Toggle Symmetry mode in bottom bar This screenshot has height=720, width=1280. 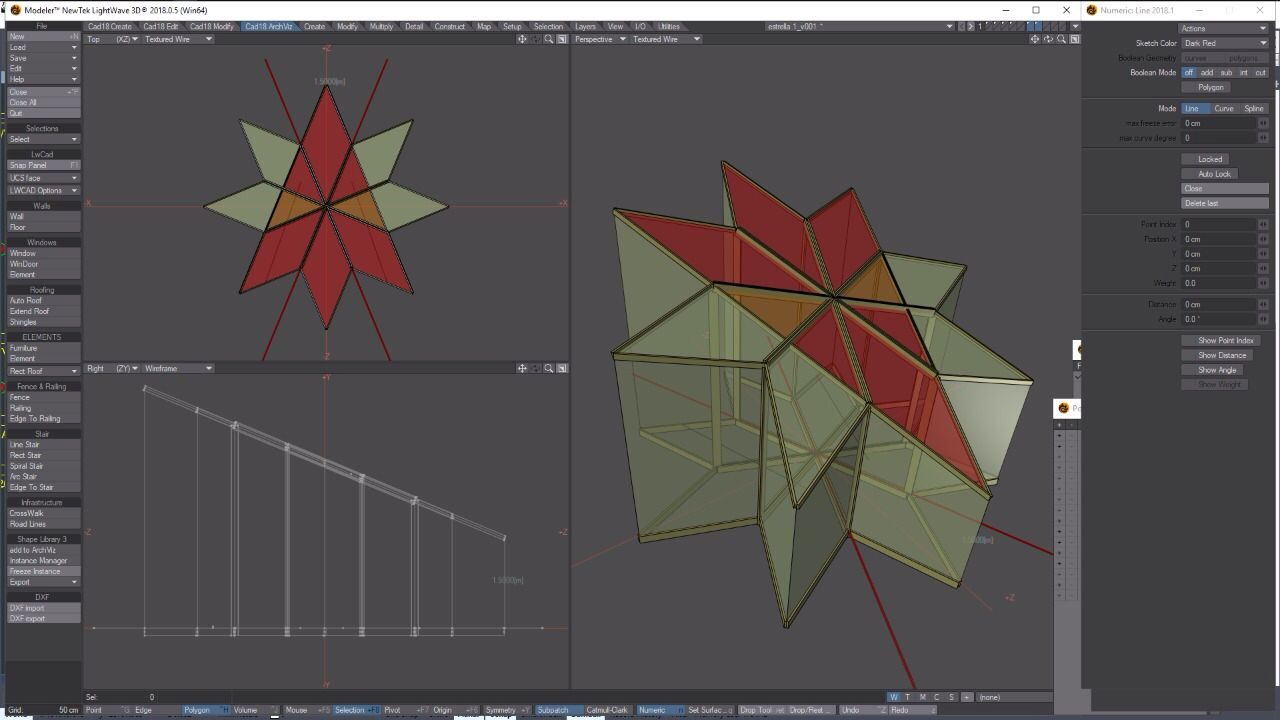tap(507, 710)
